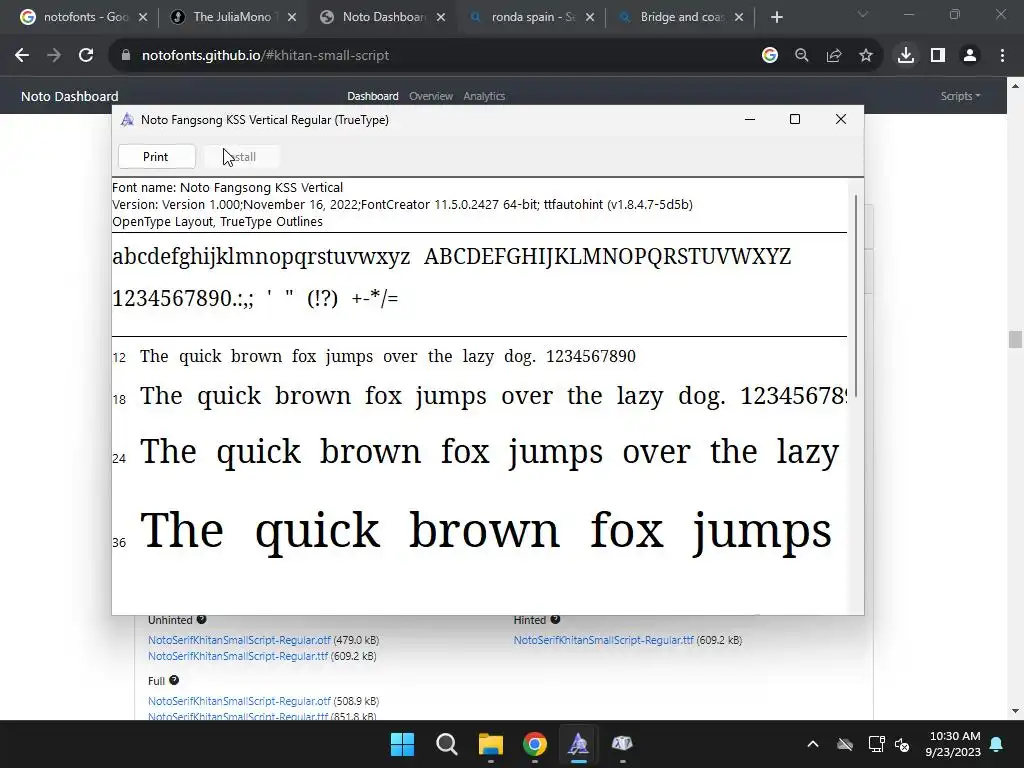Click the Print button in font viewer

[156, 157]
